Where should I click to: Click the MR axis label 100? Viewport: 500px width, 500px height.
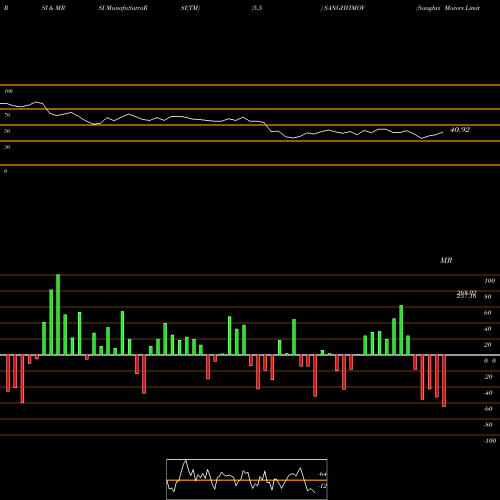pyautogui.click(x=489, y=281)
